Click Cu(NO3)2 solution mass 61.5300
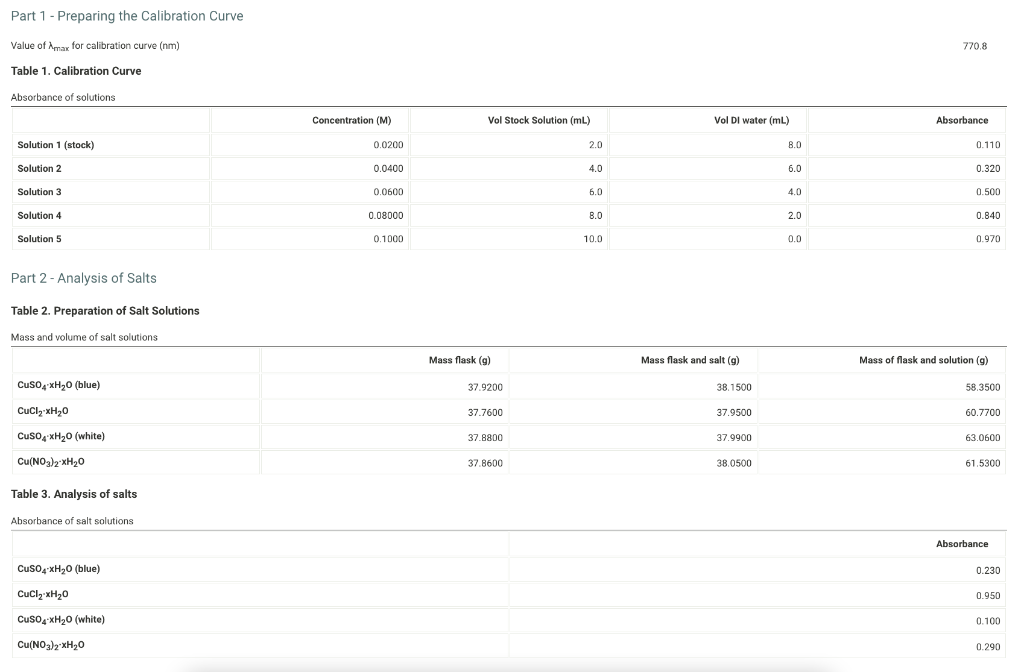 click(x=983, y=463)
